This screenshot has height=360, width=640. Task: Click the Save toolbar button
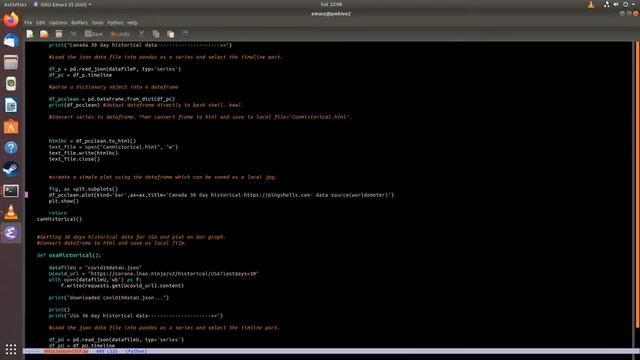94,34
